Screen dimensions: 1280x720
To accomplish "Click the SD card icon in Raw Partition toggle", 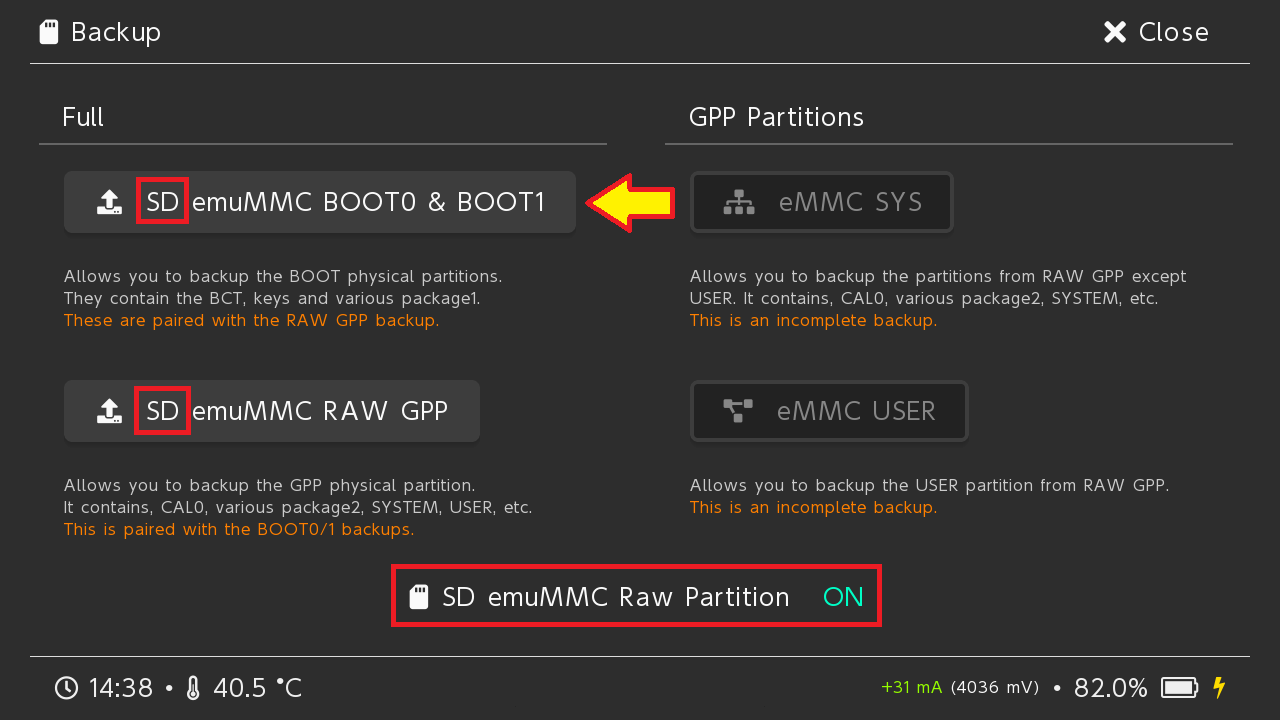I will (x=420, y=597).
